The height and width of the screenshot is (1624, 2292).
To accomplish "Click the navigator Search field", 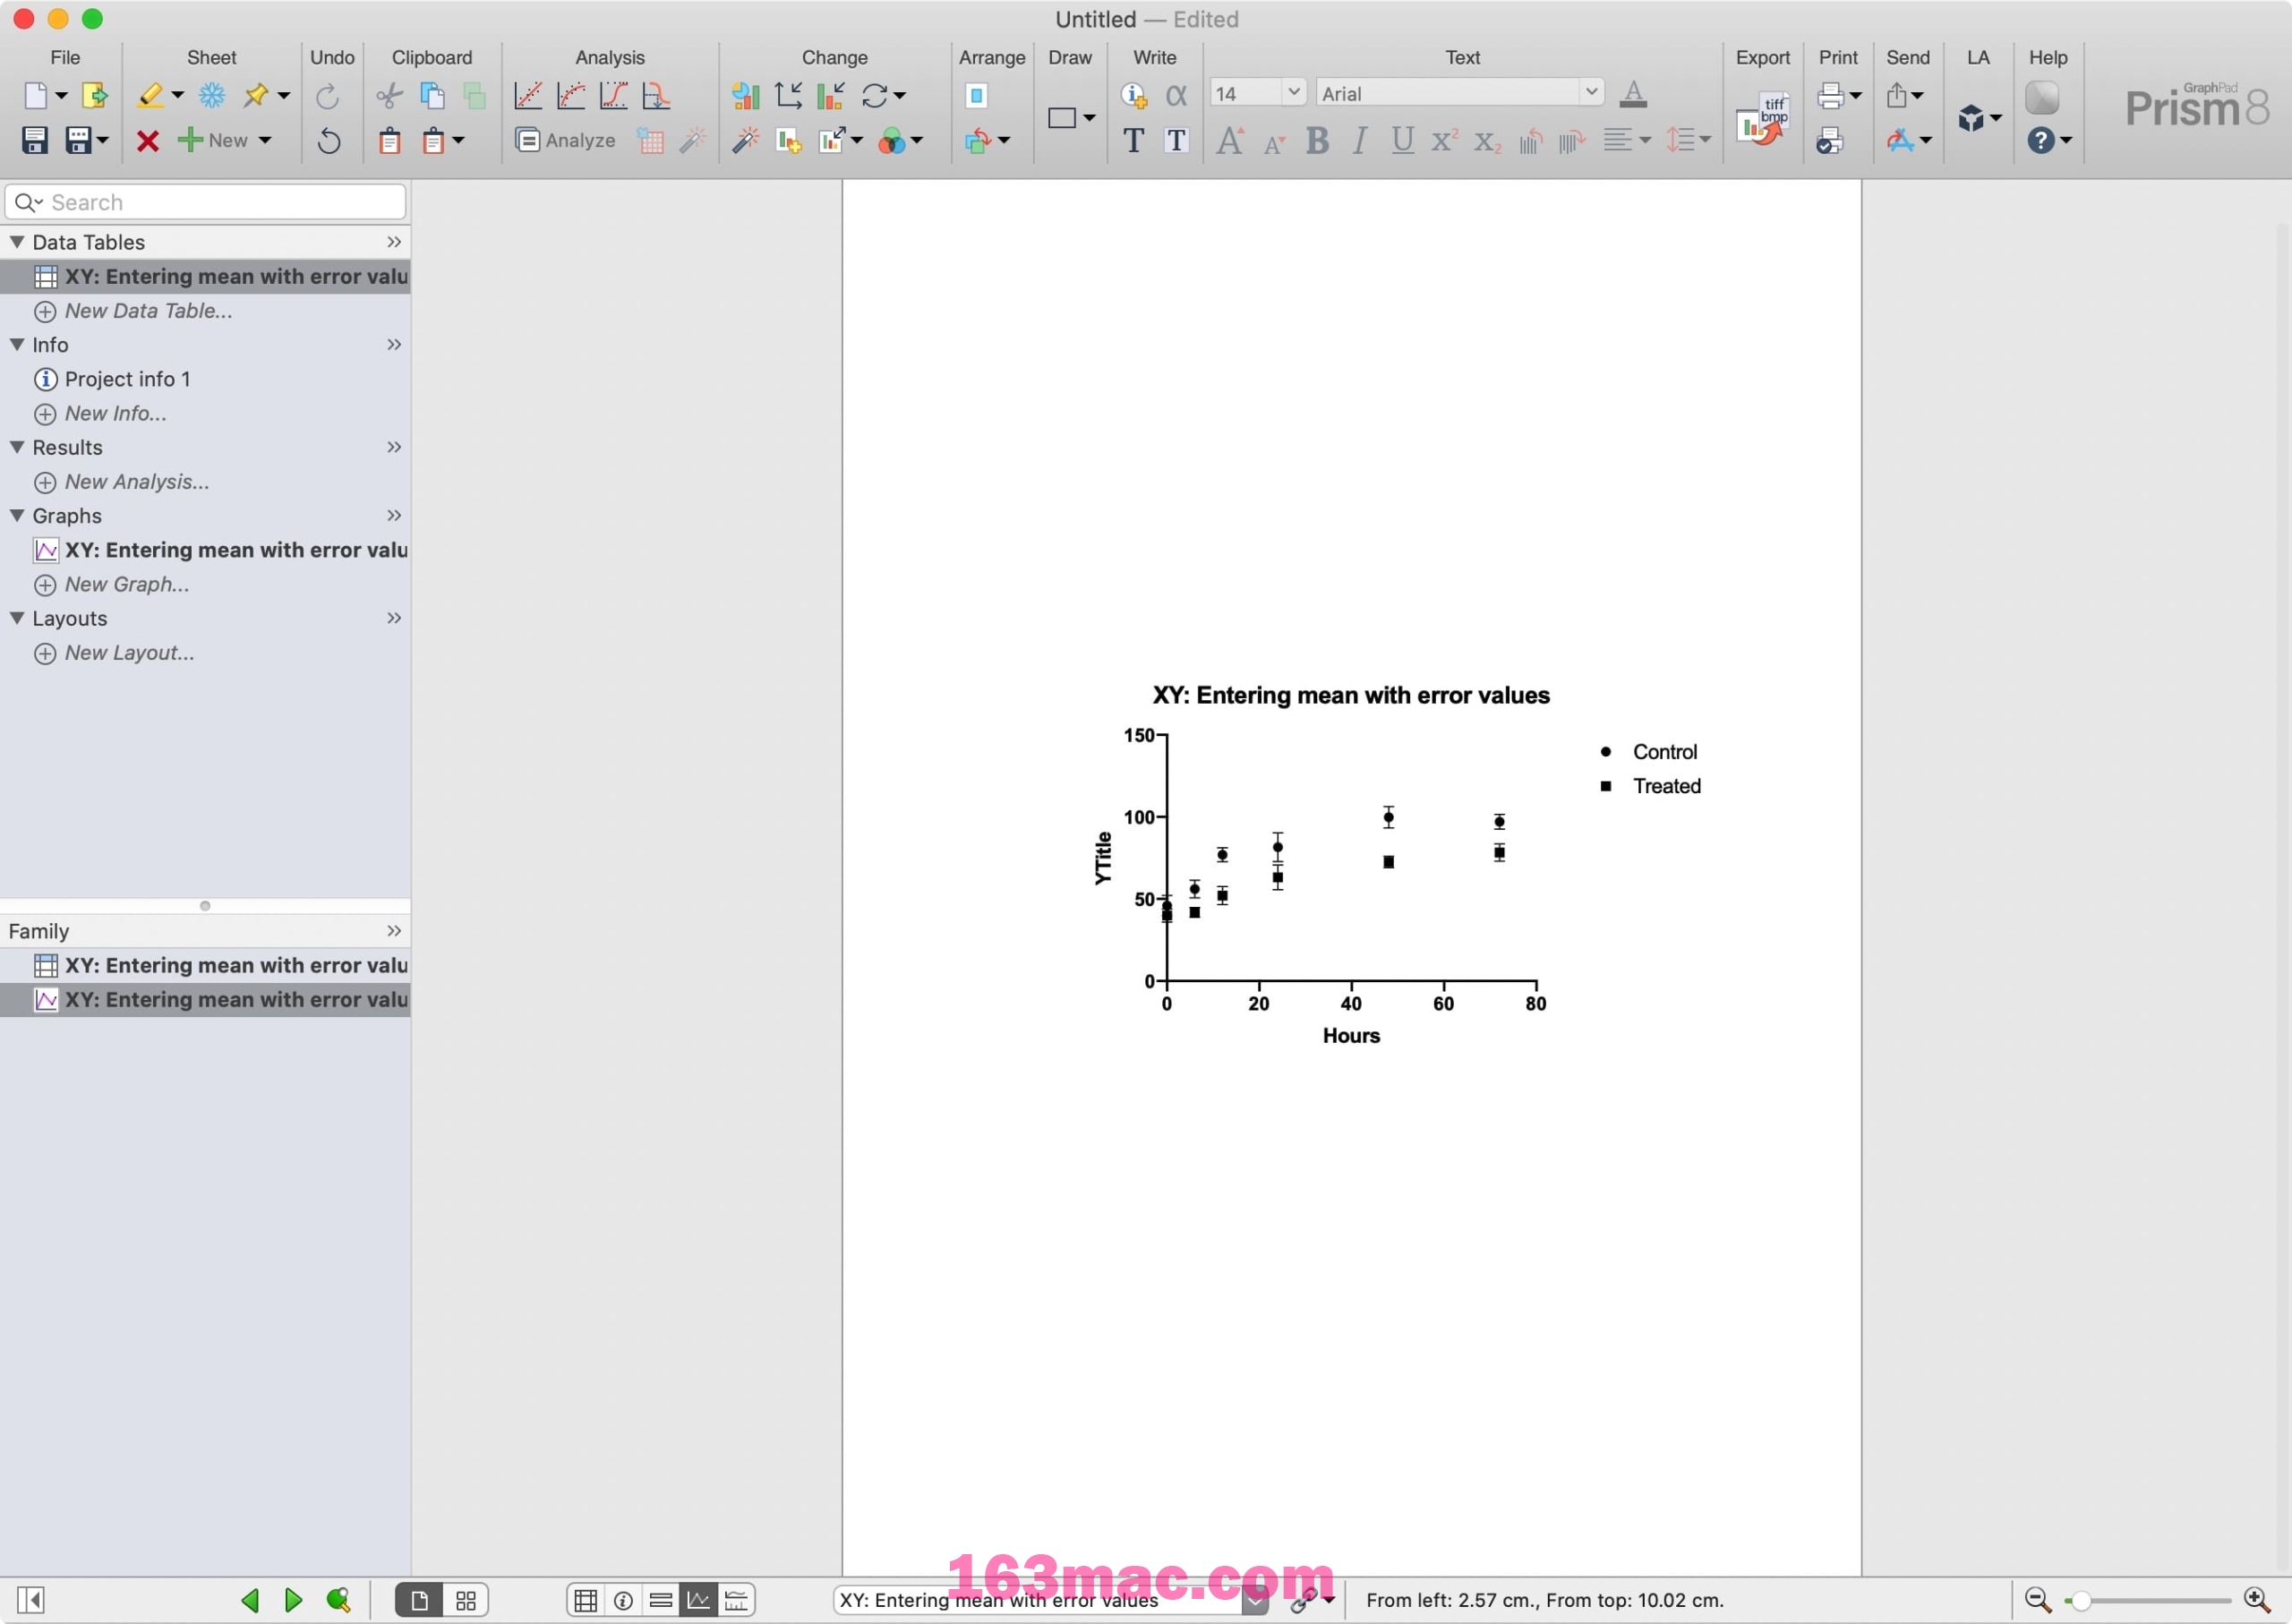I will 205,202.
